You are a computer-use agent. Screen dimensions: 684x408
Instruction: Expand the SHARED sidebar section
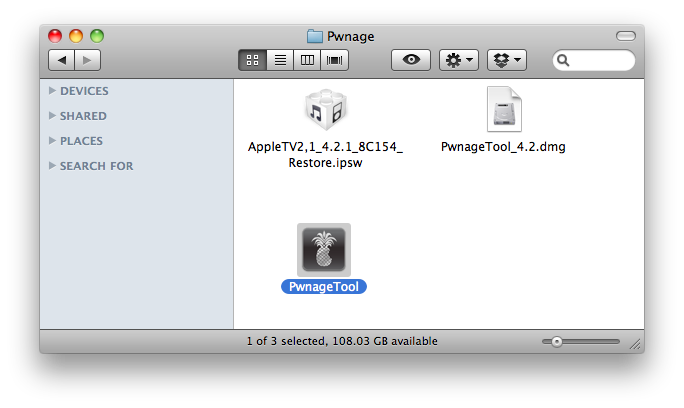(x=52, y=116)
